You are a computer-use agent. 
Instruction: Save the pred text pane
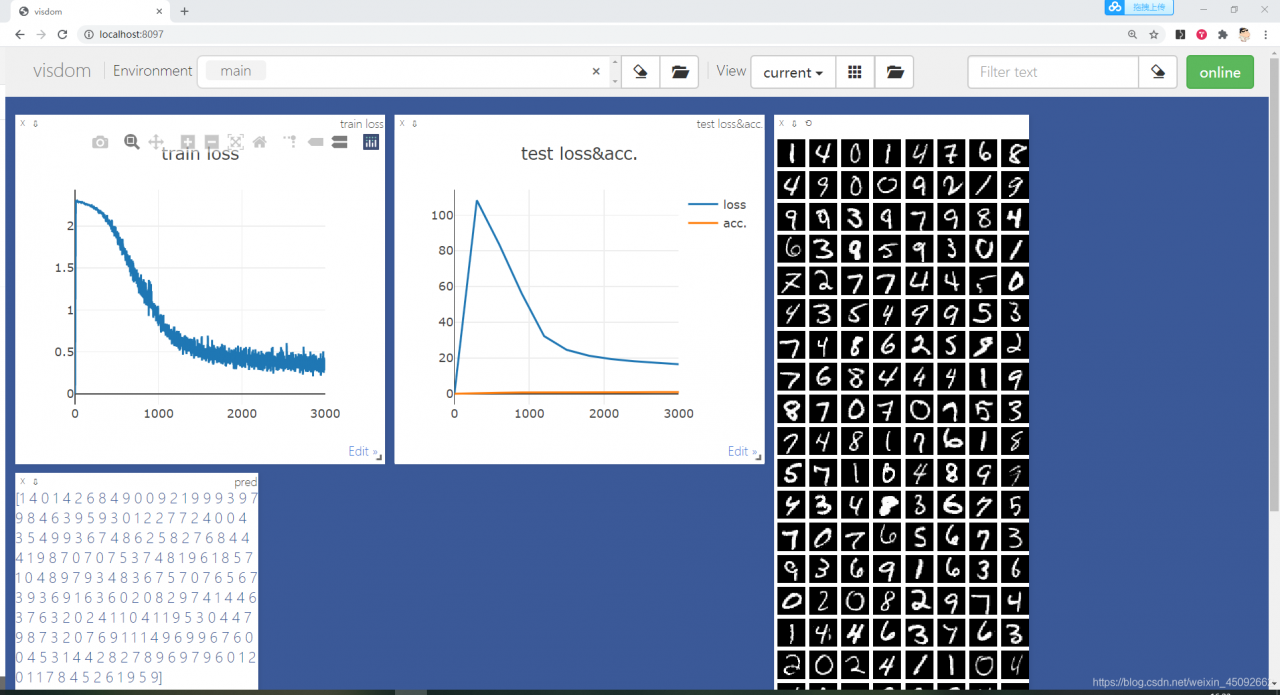pyautogui.click(x=35, y=482)
